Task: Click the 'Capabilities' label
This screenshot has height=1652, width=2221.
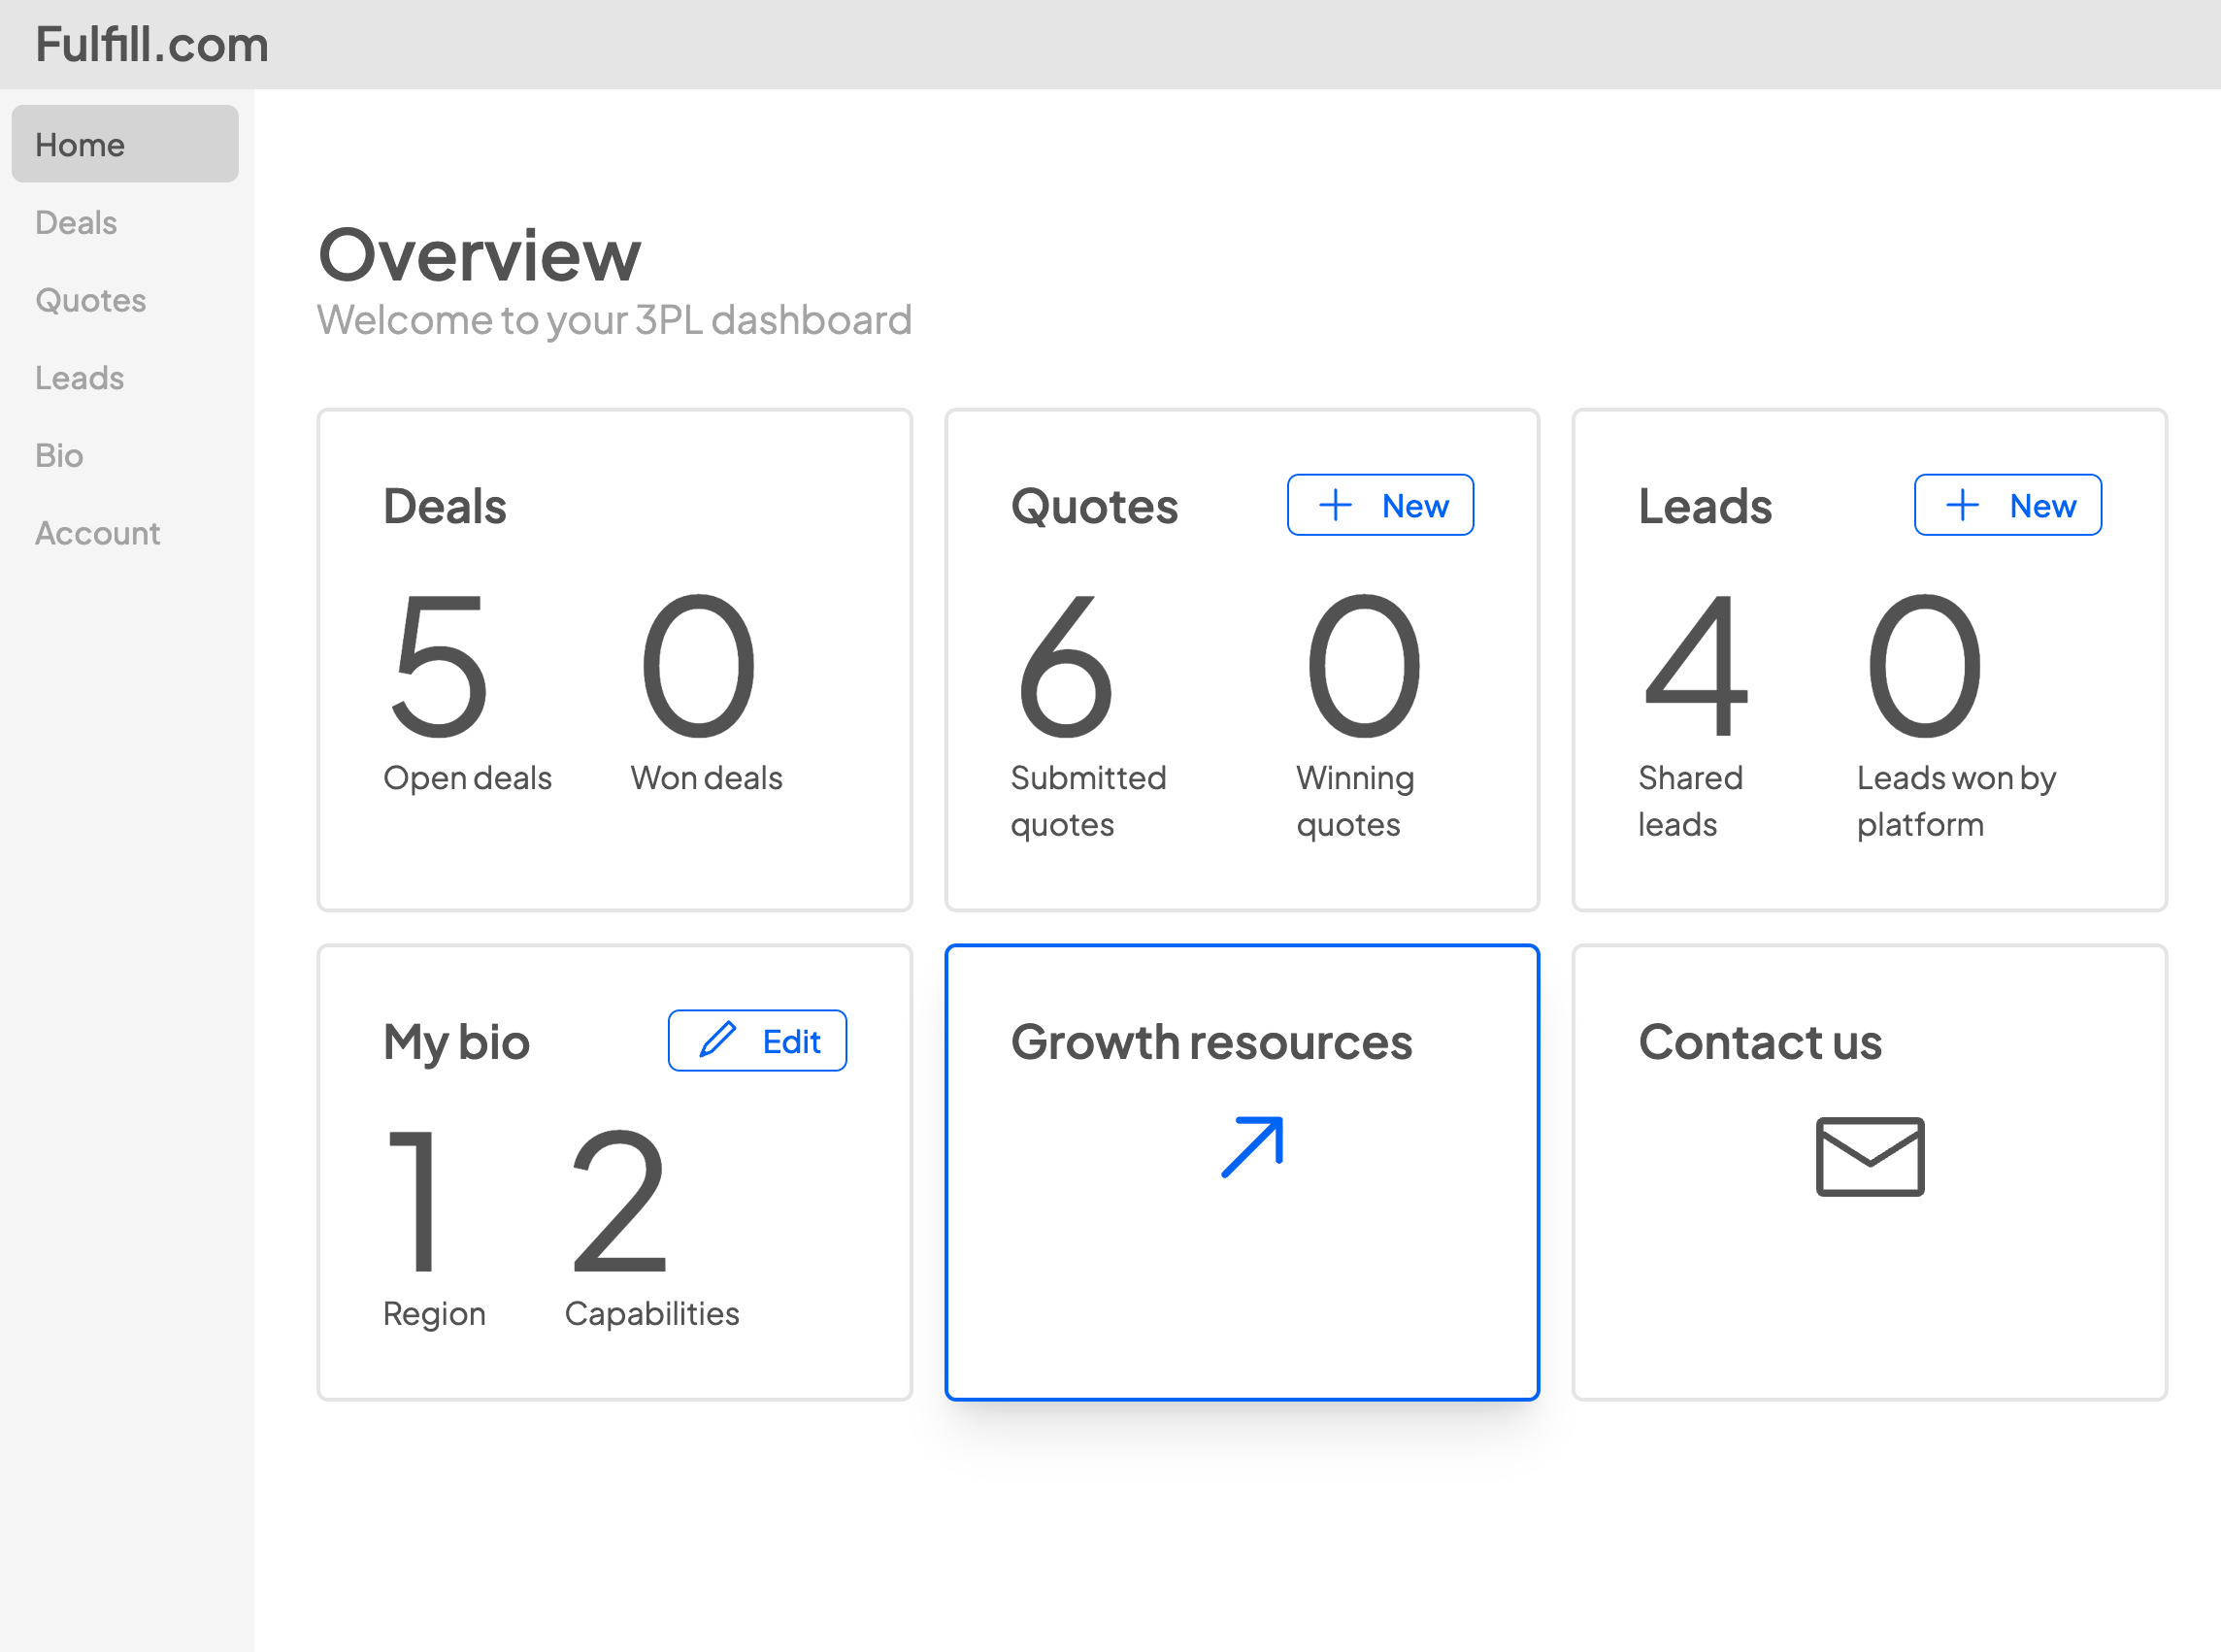Action: pos(652,1313)
